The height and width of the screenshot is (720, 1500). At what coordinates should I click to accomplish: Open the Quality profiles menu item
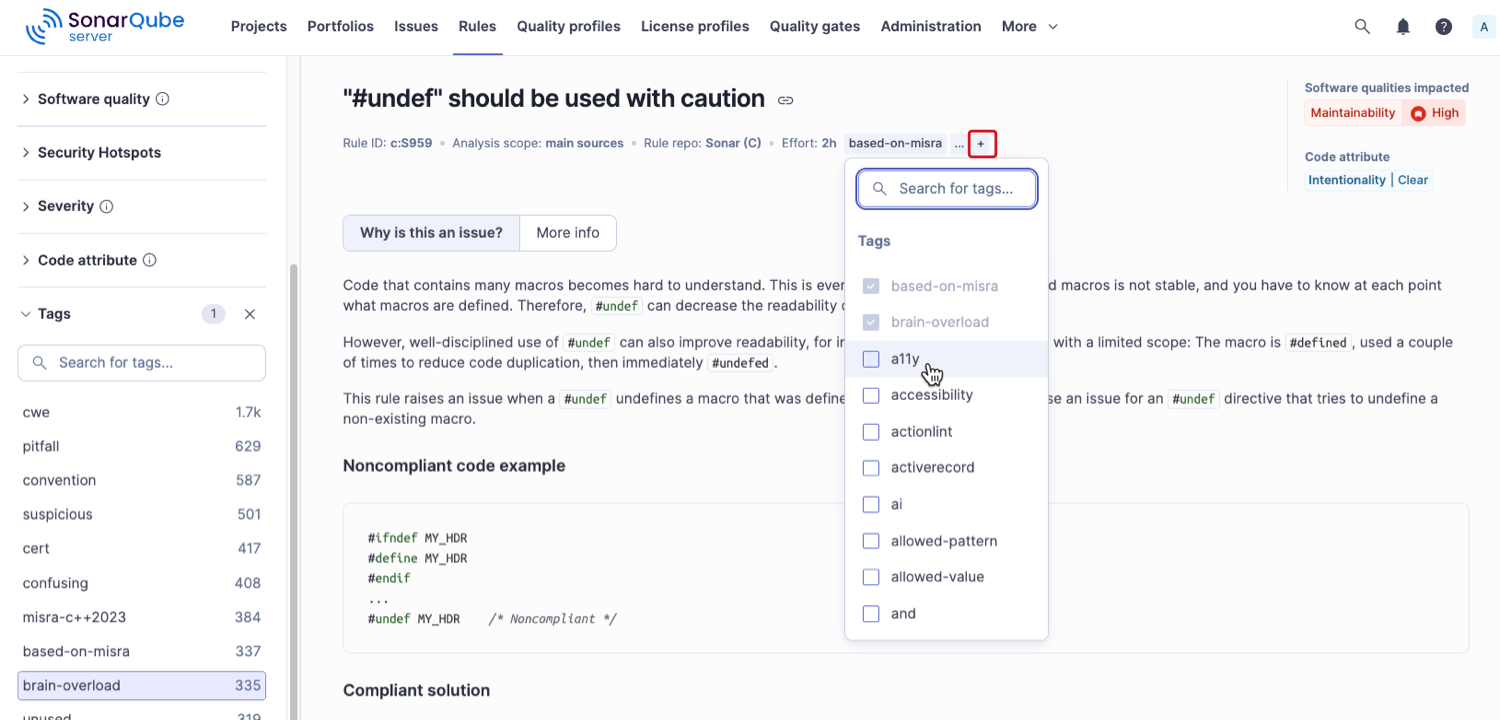568,27
